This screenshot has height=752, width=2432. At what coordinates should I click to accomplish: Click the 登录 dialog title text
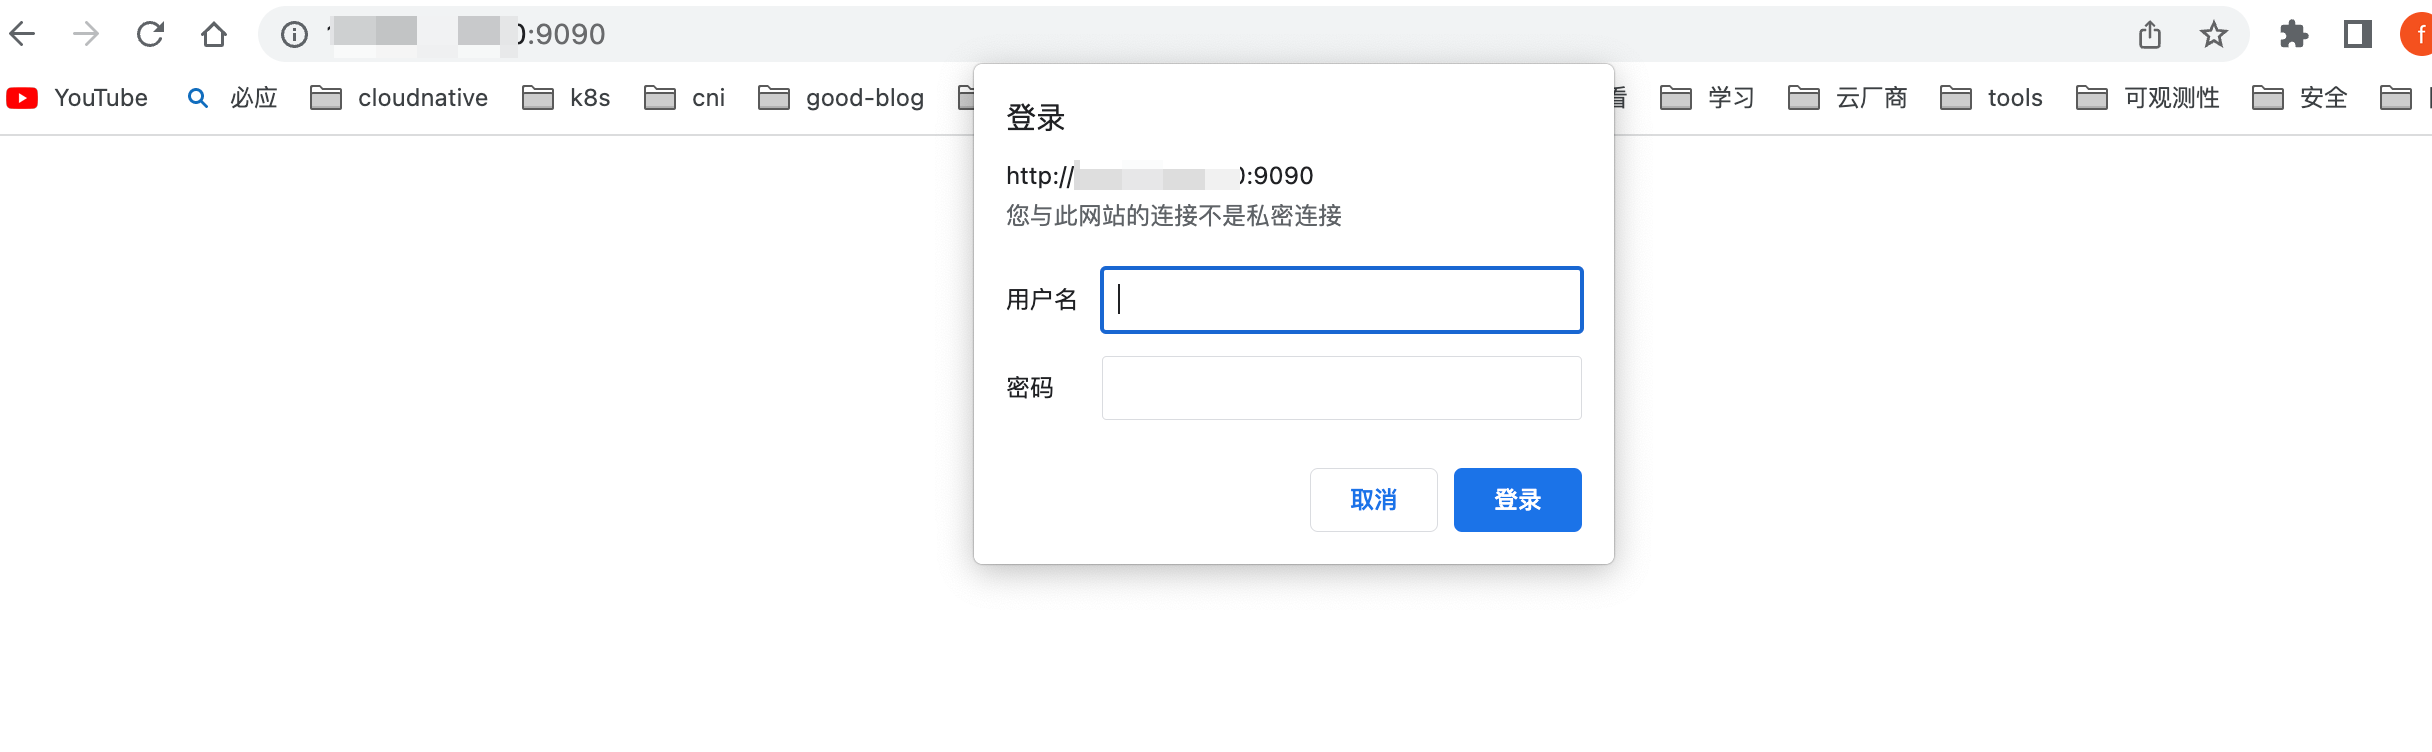pyautogui.click(x=1036, y=118)
